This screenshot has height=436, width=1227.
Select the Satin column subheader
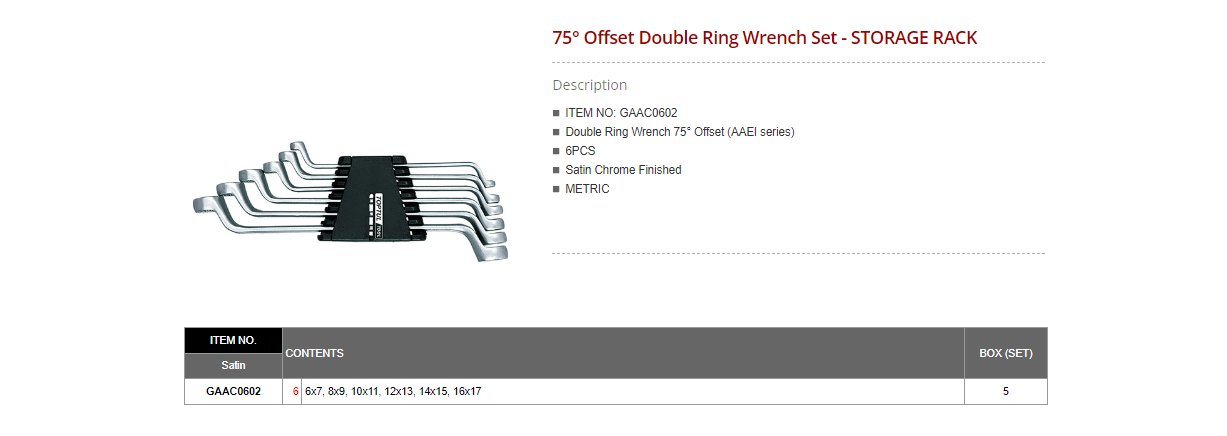[x=233, y=365]
